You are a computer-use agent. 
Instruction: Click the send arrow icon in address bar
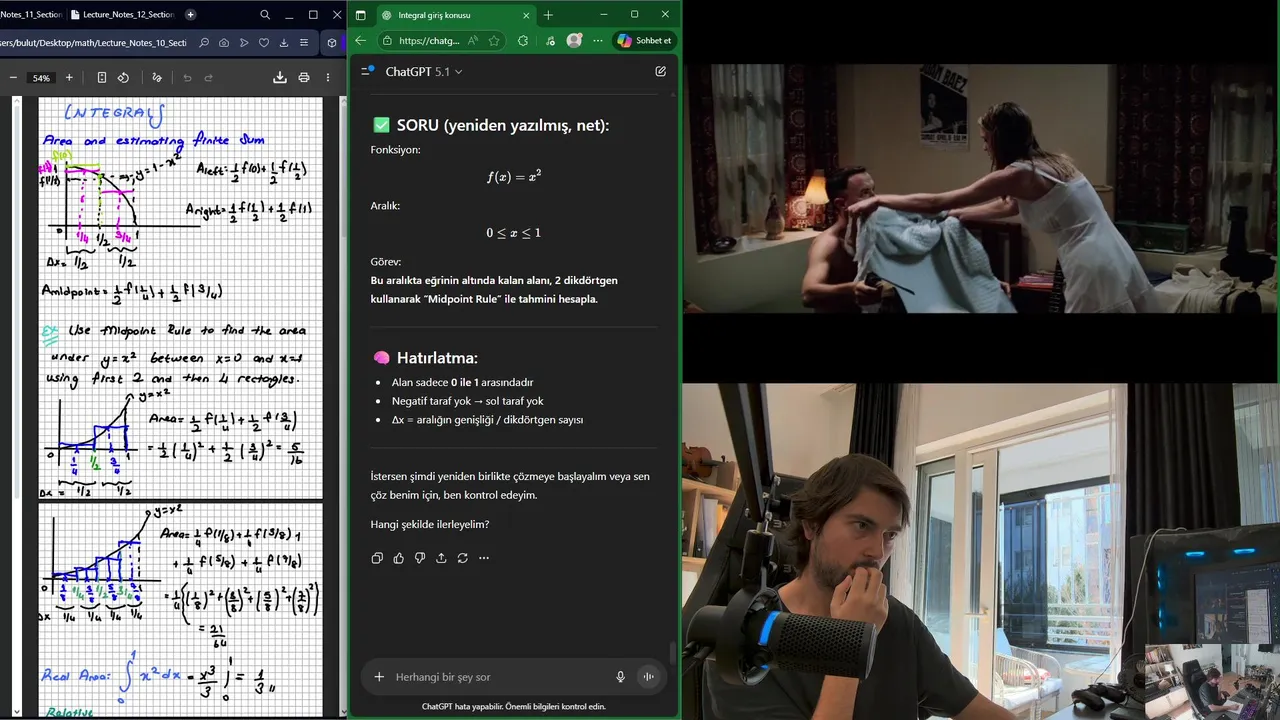pos(244,43)
